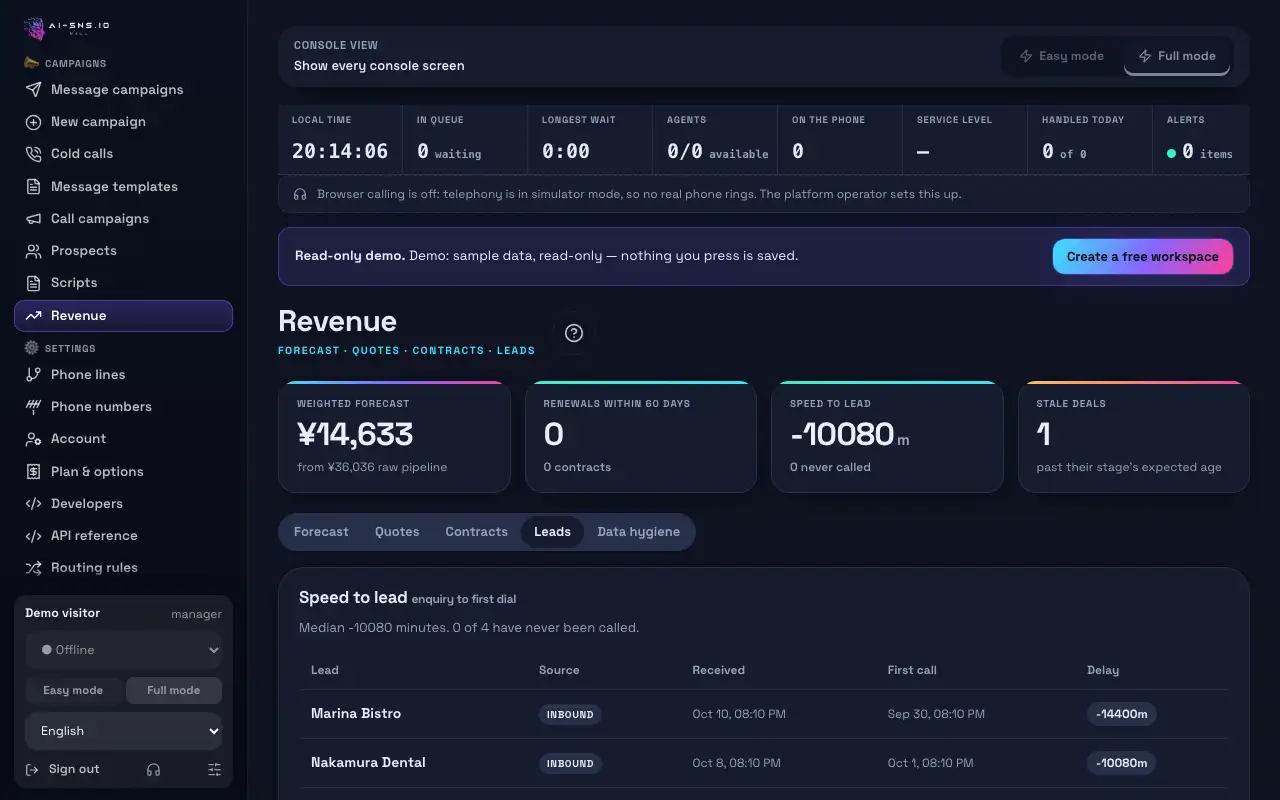Click the Weighted forecast ¥14,633 card

pyautogui.click(x=394, y=437)
